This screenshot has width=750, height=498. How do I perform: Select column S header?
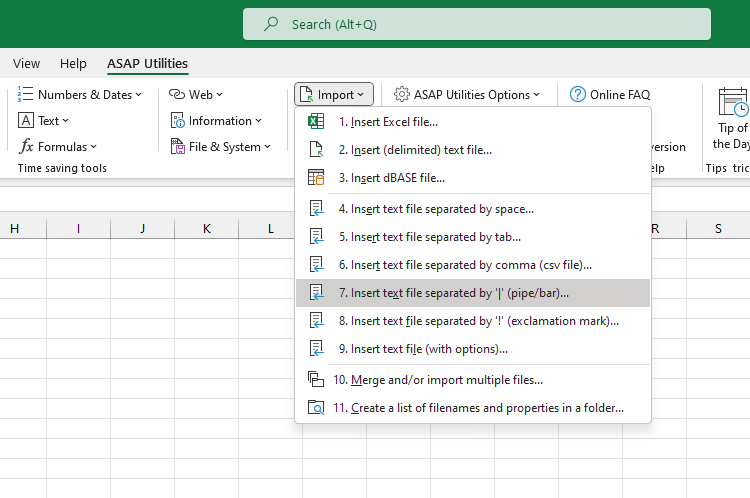pyautogui.click(x=718, y=229)
